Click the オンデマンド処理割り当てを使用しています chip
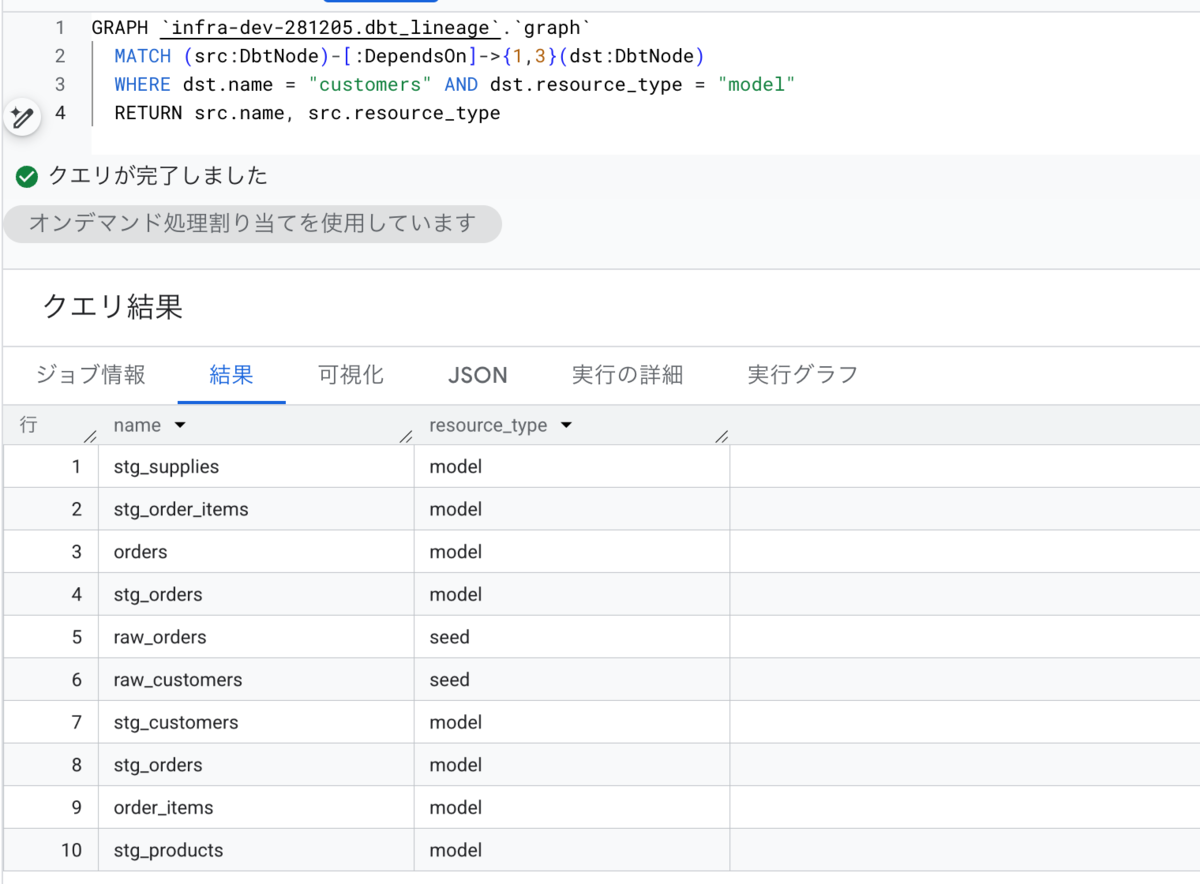Image resolution: width=1200 pixels, height=884 pixels. click(x=252, y=223)
